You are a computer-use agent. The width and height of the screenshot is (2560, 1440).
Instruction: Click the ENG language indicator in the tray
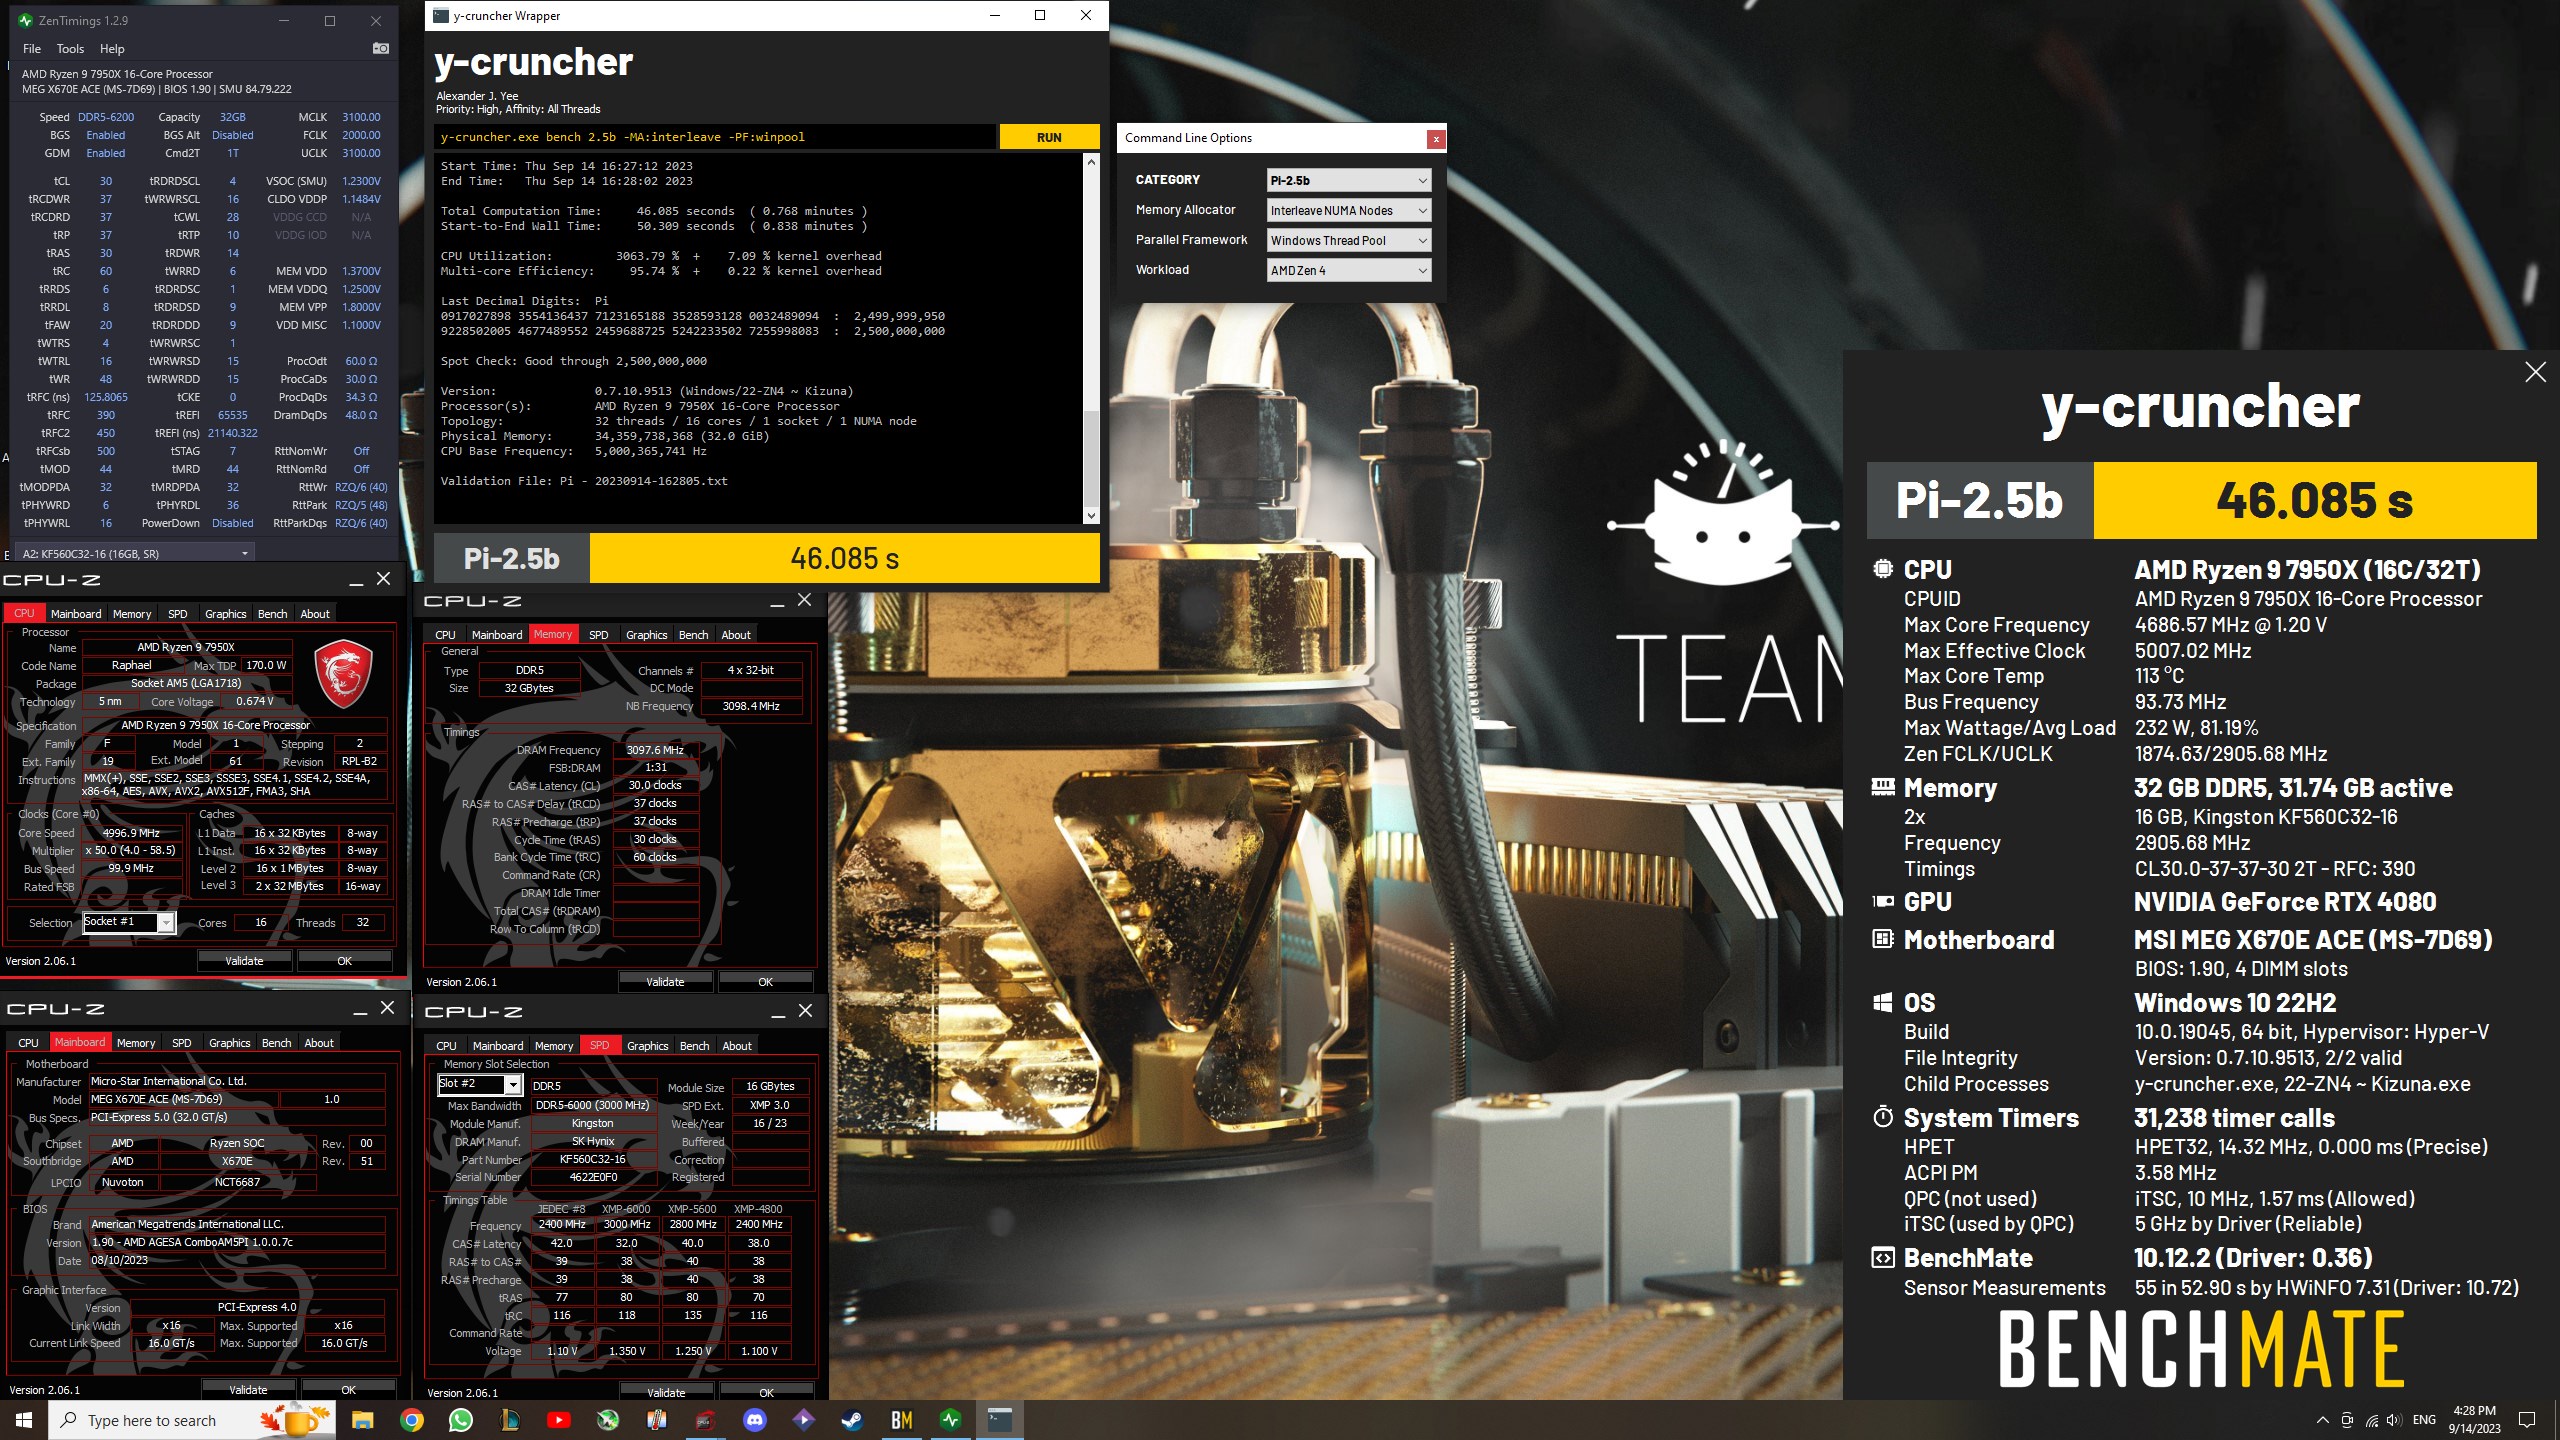(2424, 1420)
